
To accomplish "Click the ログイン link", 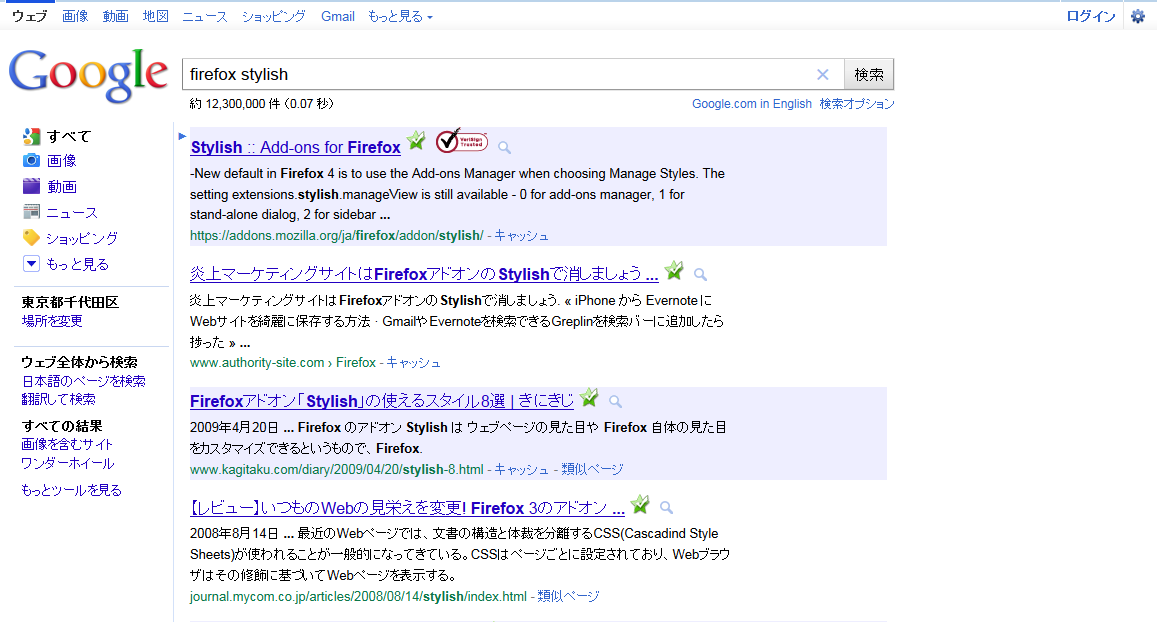I will coord(1091,16).
